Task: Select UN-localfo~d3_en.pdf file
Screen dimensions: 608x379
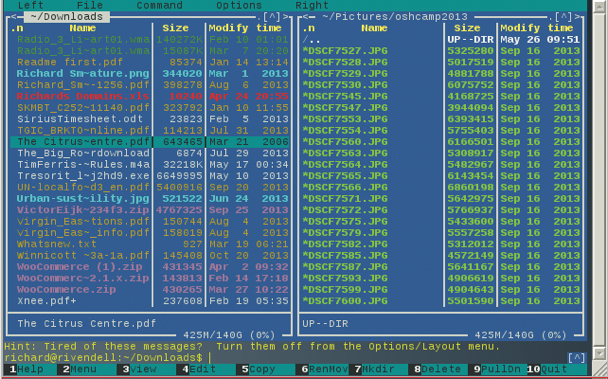Action: coord(150,187)
